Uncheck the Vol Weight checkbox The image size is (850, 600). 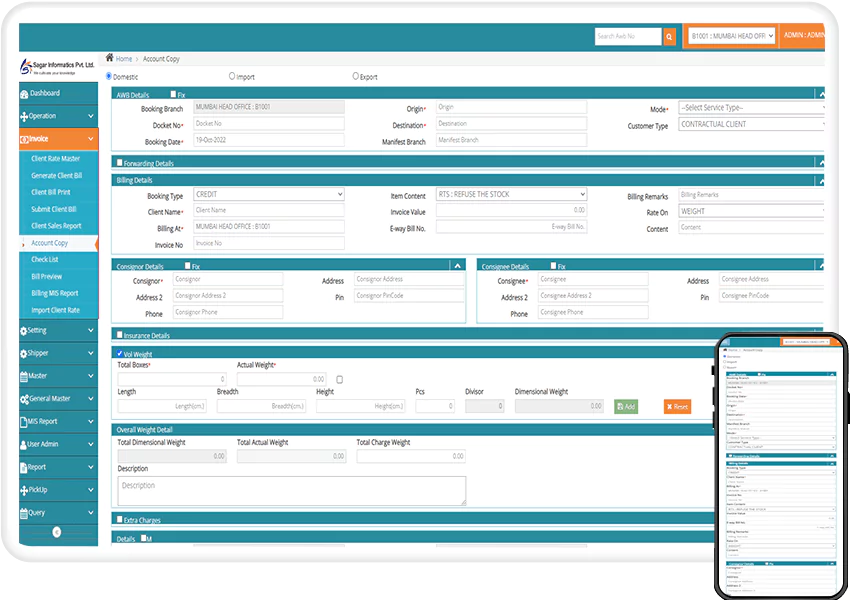120,353
